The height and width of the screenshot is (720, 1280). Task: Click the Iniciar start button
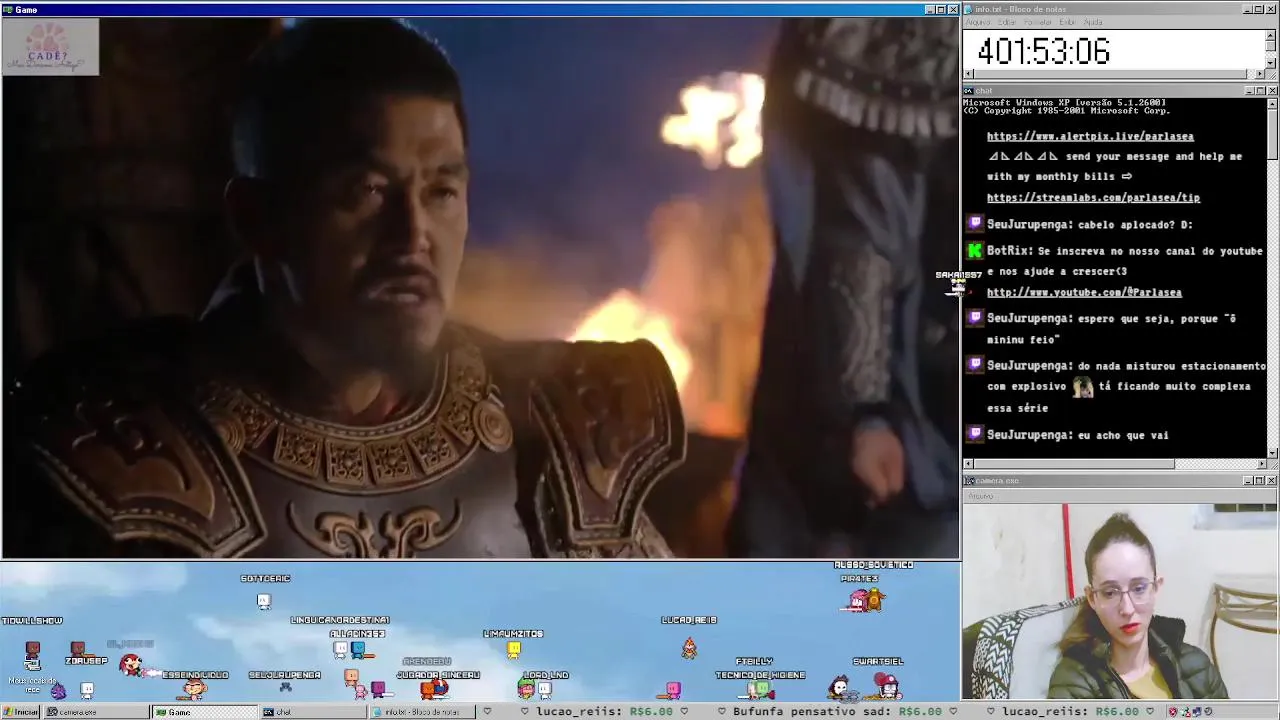(21, 712)
